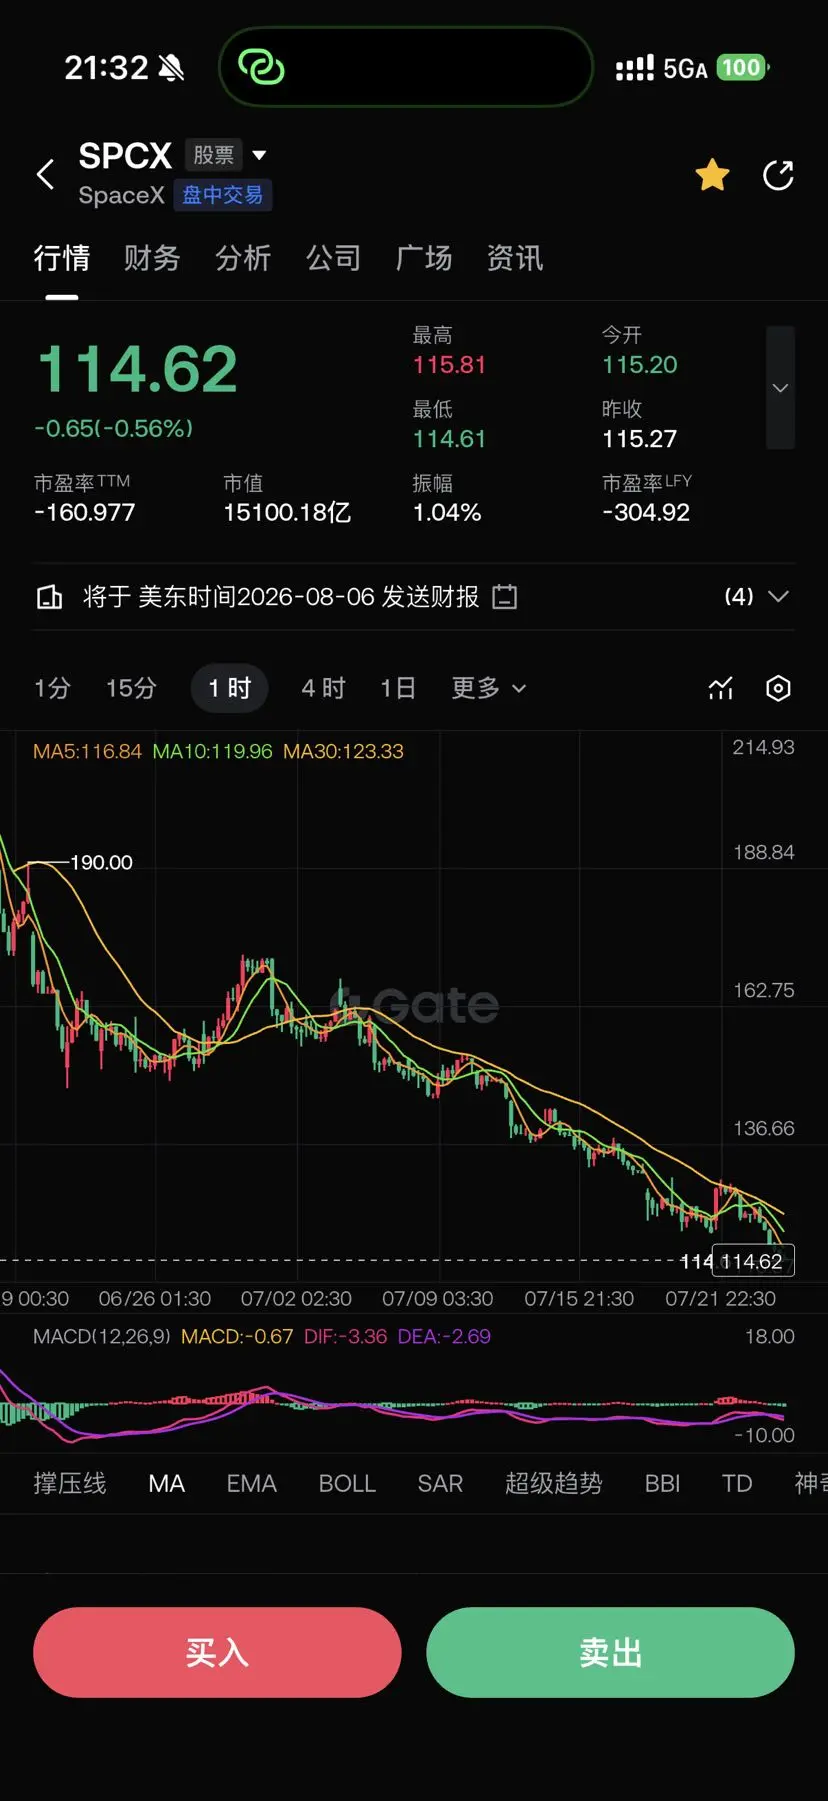Switch to 广场 tab
Screen dimensions: 828x1801
pyautogui.click(x=424, y=258)
